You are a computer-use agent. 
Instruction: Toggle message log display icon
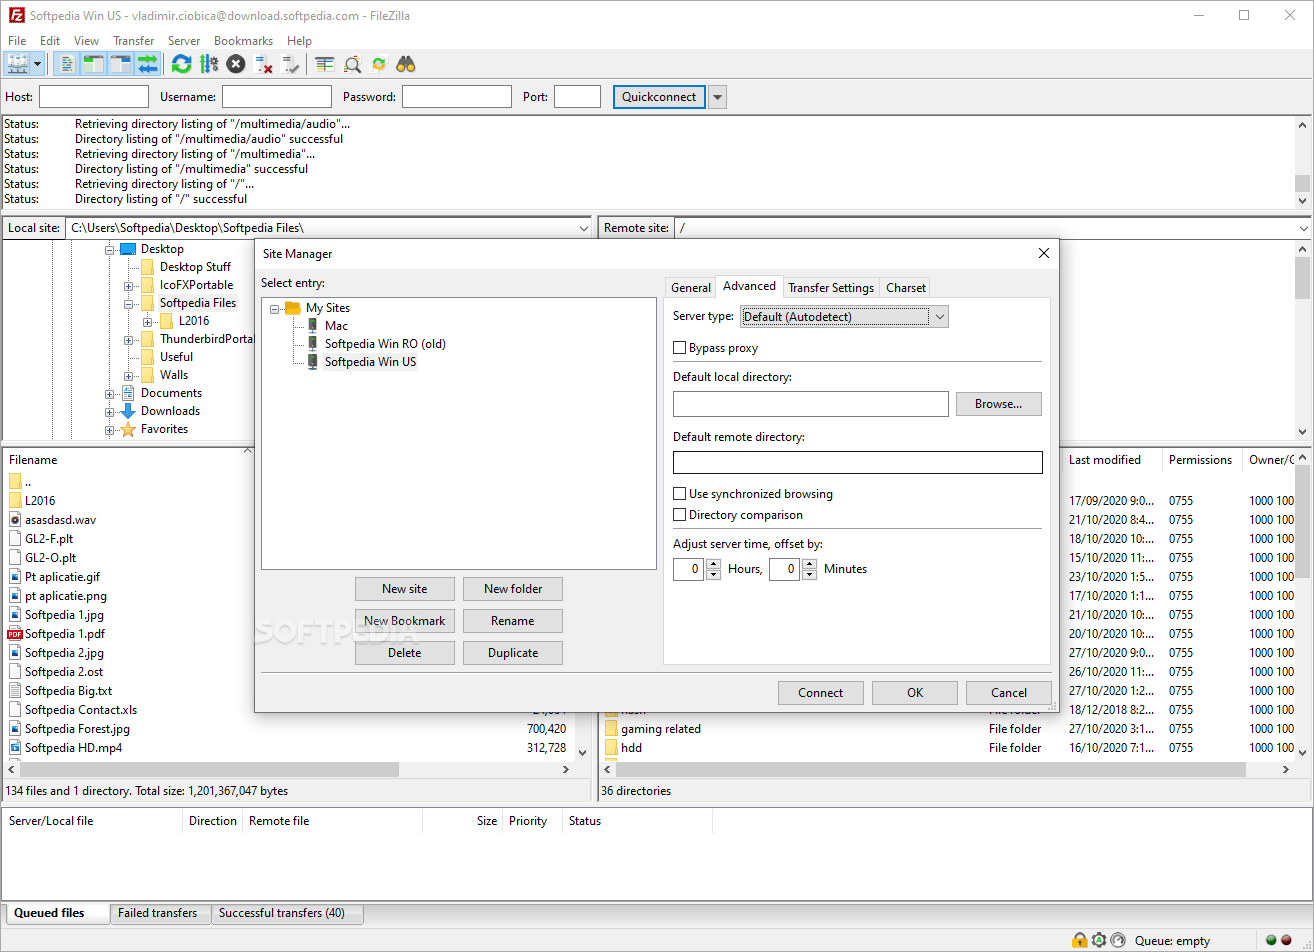(67, 64)
